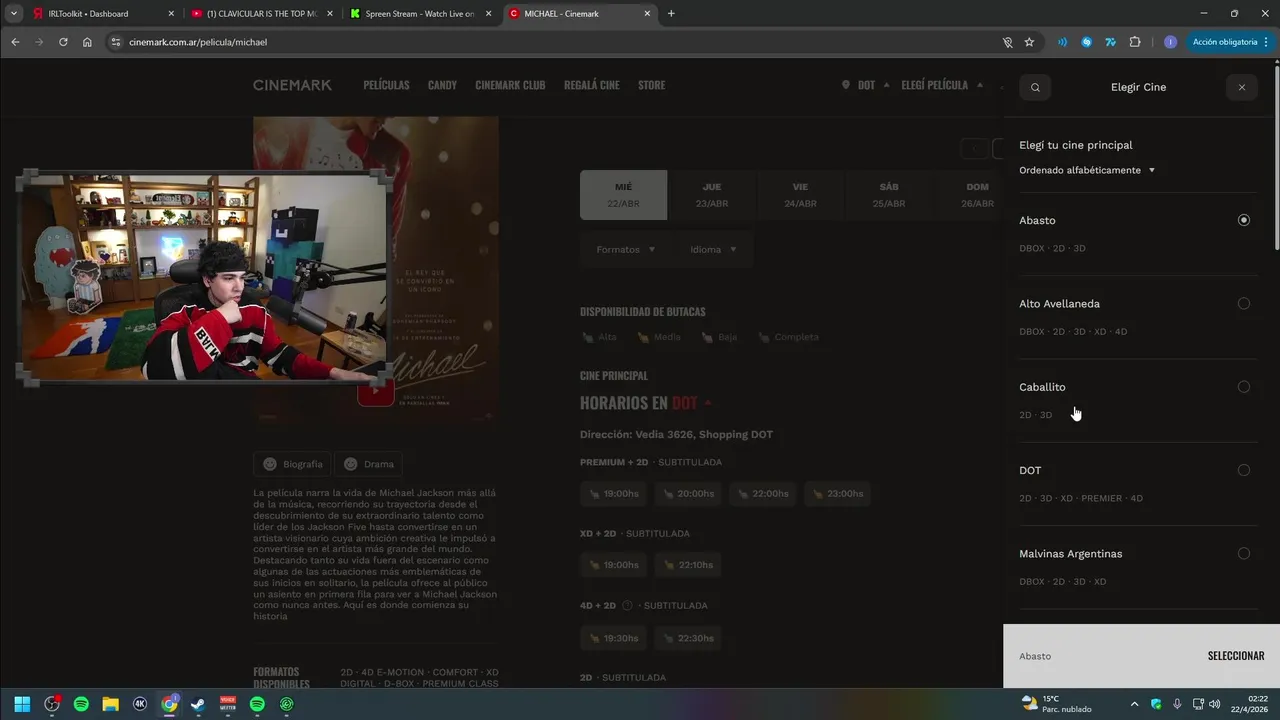This screenshot has height=720, width=1280.
Task: Open the Cinemark Club menu item
Action: point(510,85)
